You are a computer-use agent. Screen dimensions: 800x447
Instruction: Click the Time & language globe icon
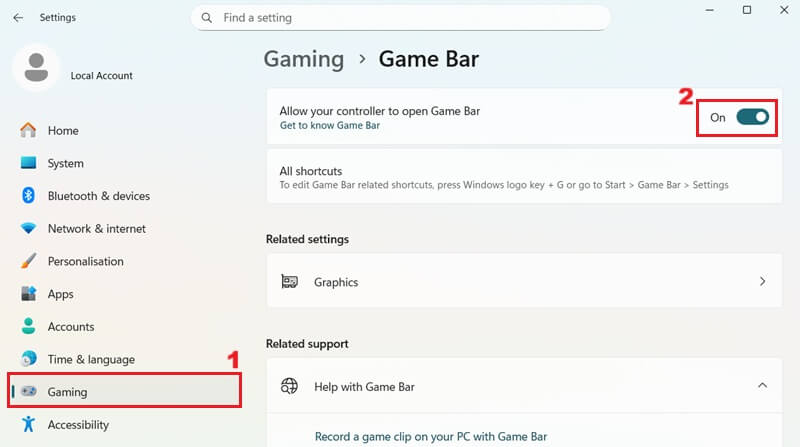29,359
